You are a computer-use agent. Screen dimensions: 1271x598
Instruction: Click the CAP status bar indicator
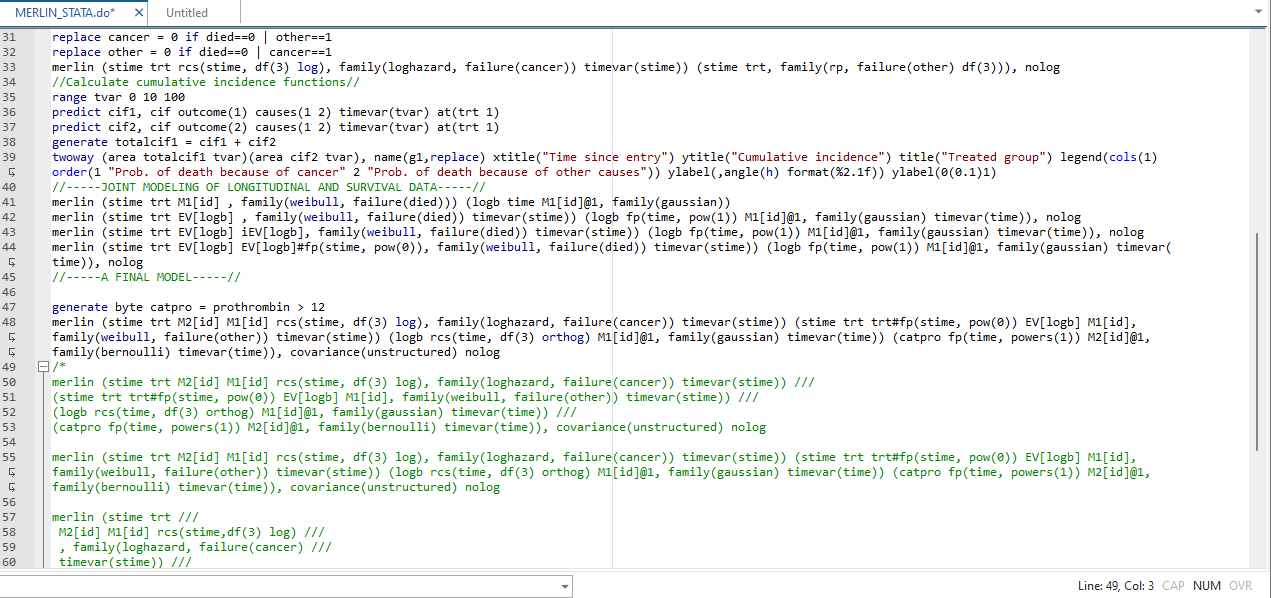(1173, 586)
